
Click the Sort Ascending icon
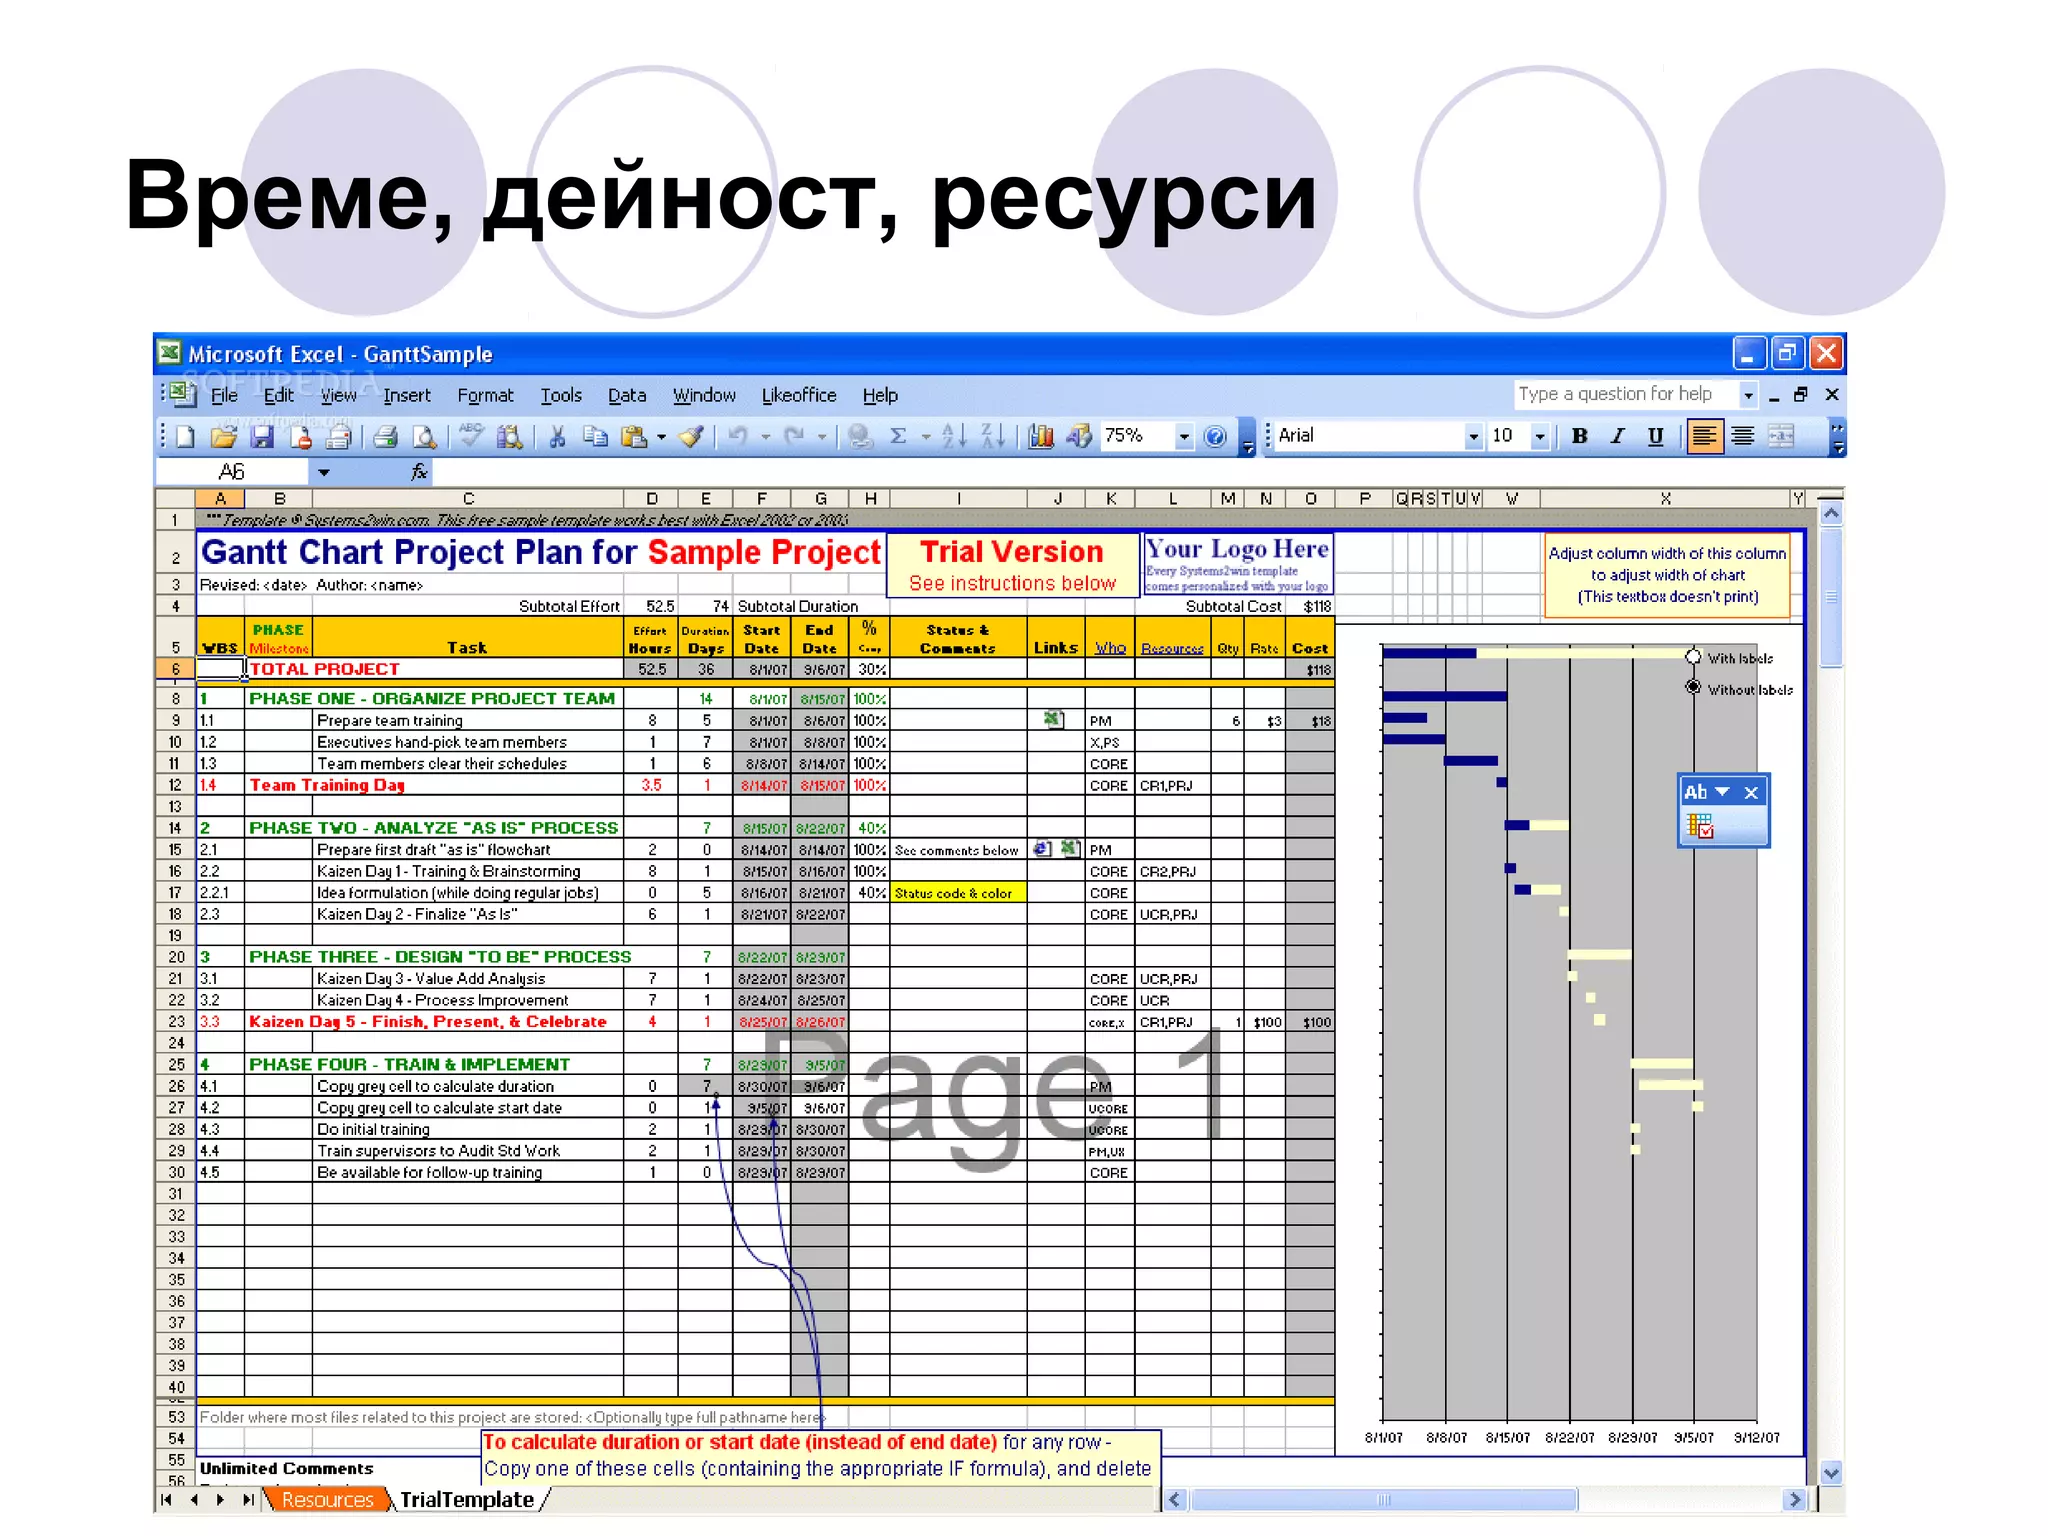(x=954, y=436)
